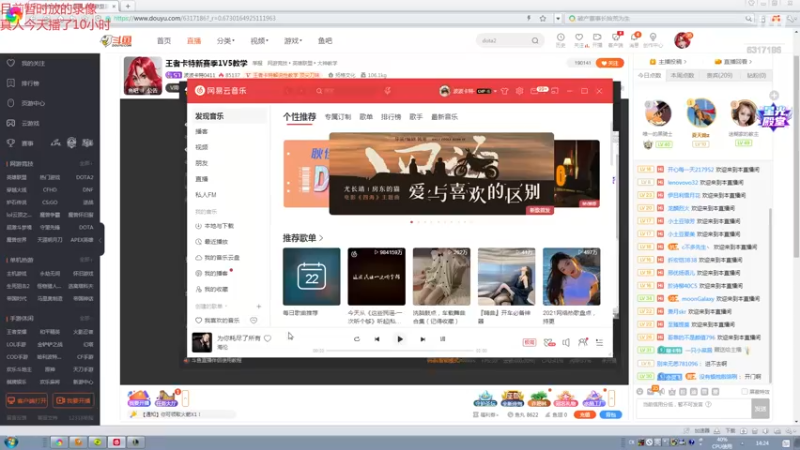
Task: Enable the 屏蔽特效 checkbox in chat
Action: pos(745,391)
